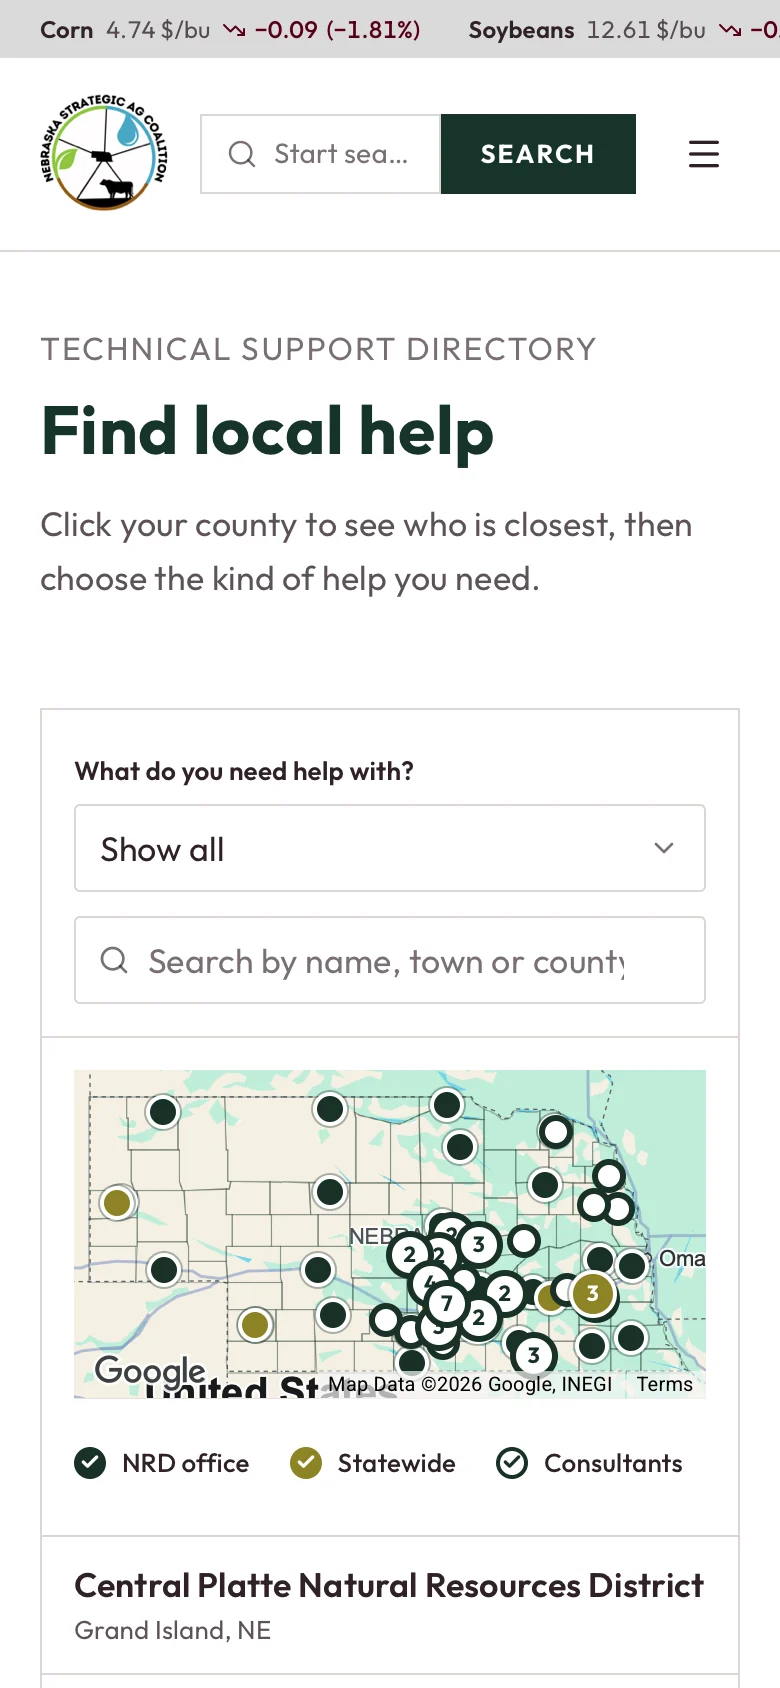Focus the Search by name, town or county field
This screenshot has width=780, height=1688.
click(x=390, y=960)
